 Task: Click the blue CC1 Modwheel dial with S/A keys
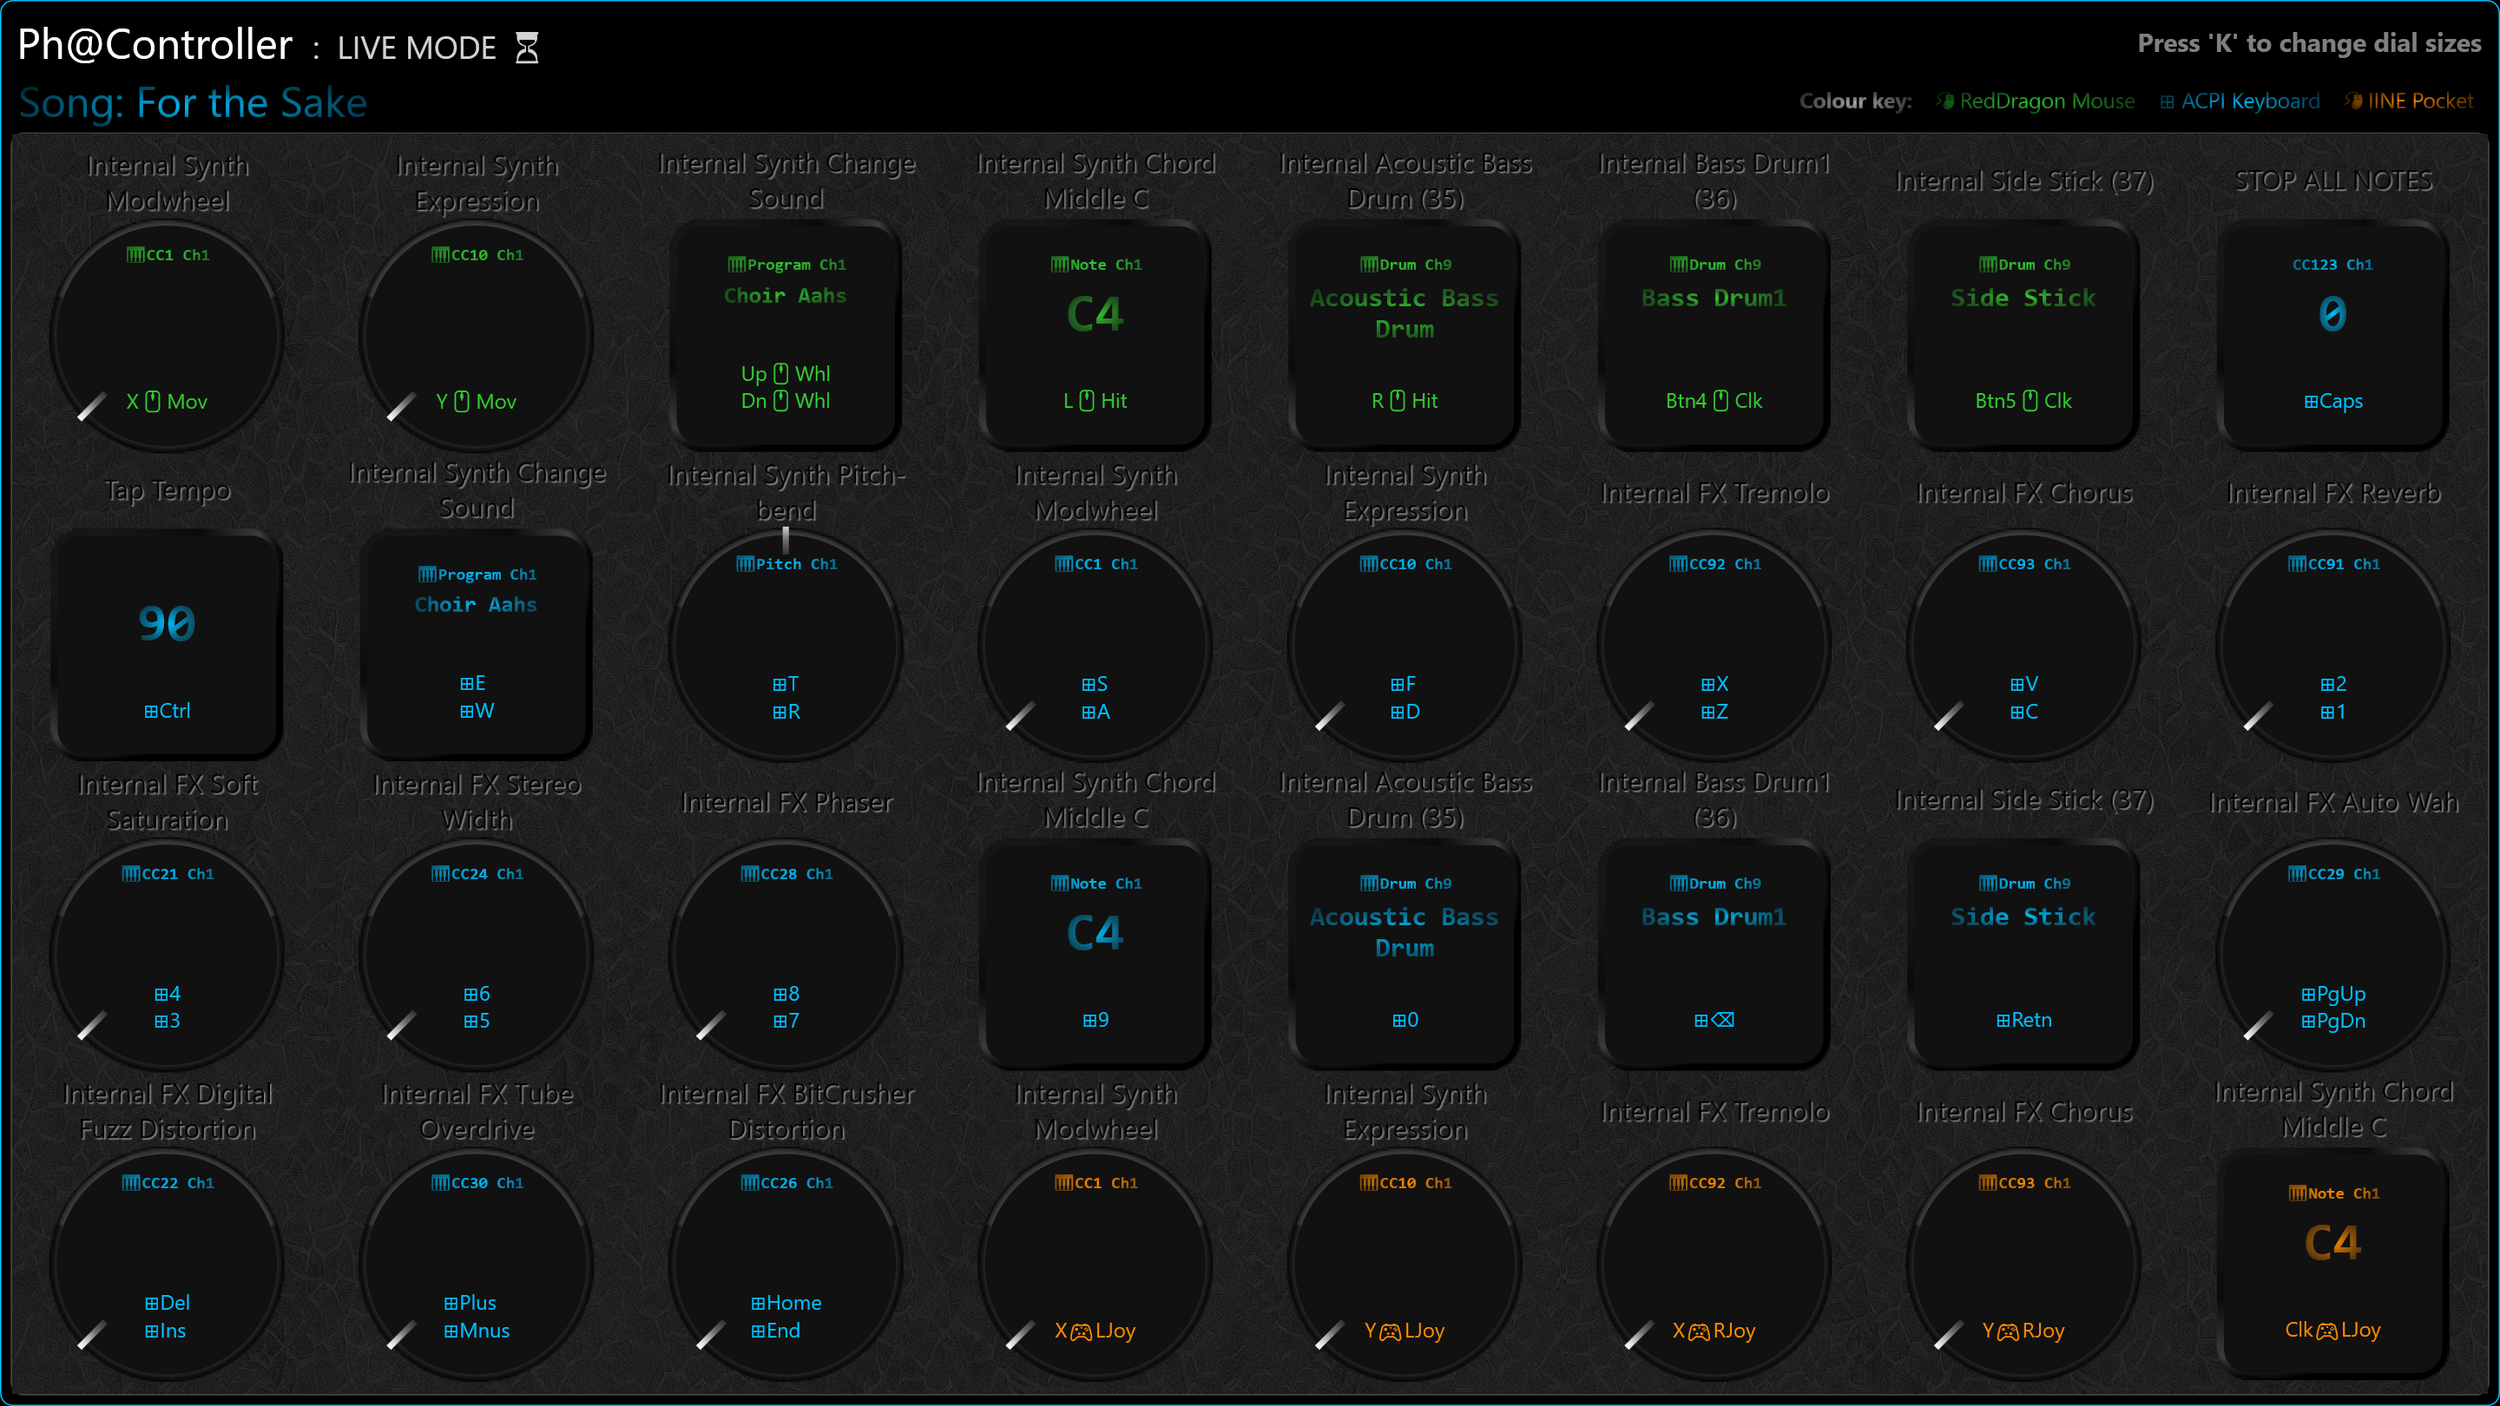point(1096,646)
